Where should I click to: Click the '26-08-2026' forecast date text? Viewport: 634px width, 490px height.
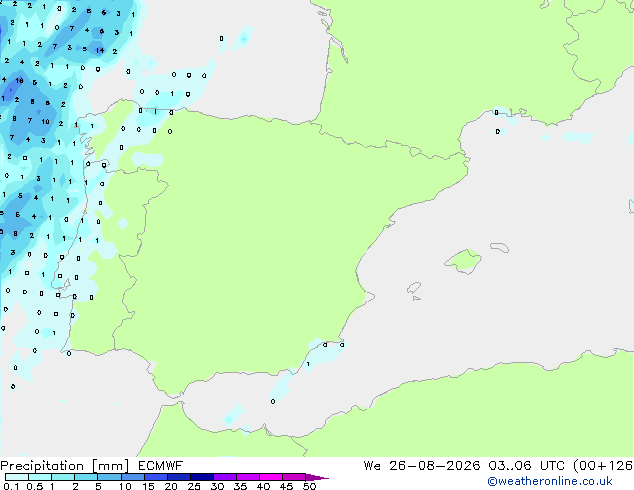pyautogui.click(x=435, y=466)
